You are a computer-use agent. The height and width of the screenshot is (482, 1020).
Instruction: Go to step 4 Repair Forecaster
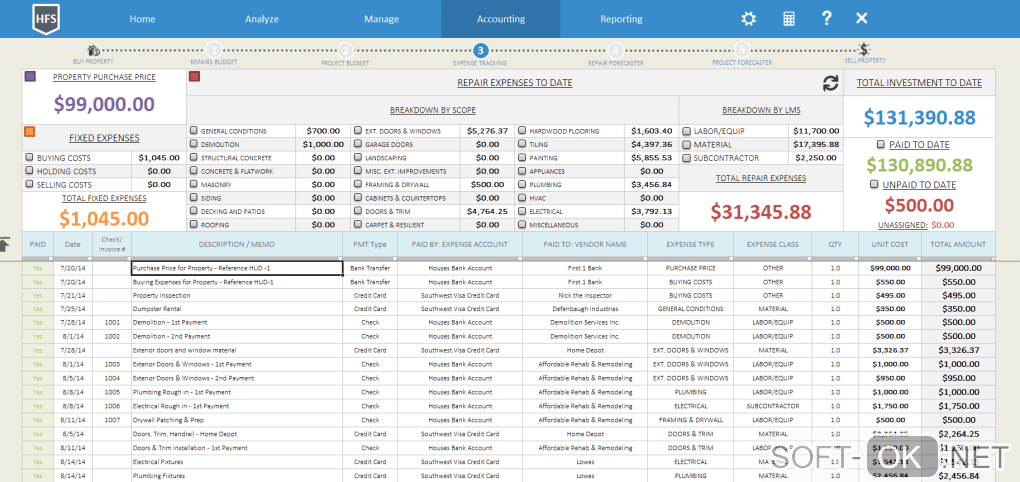coord(615,50)
